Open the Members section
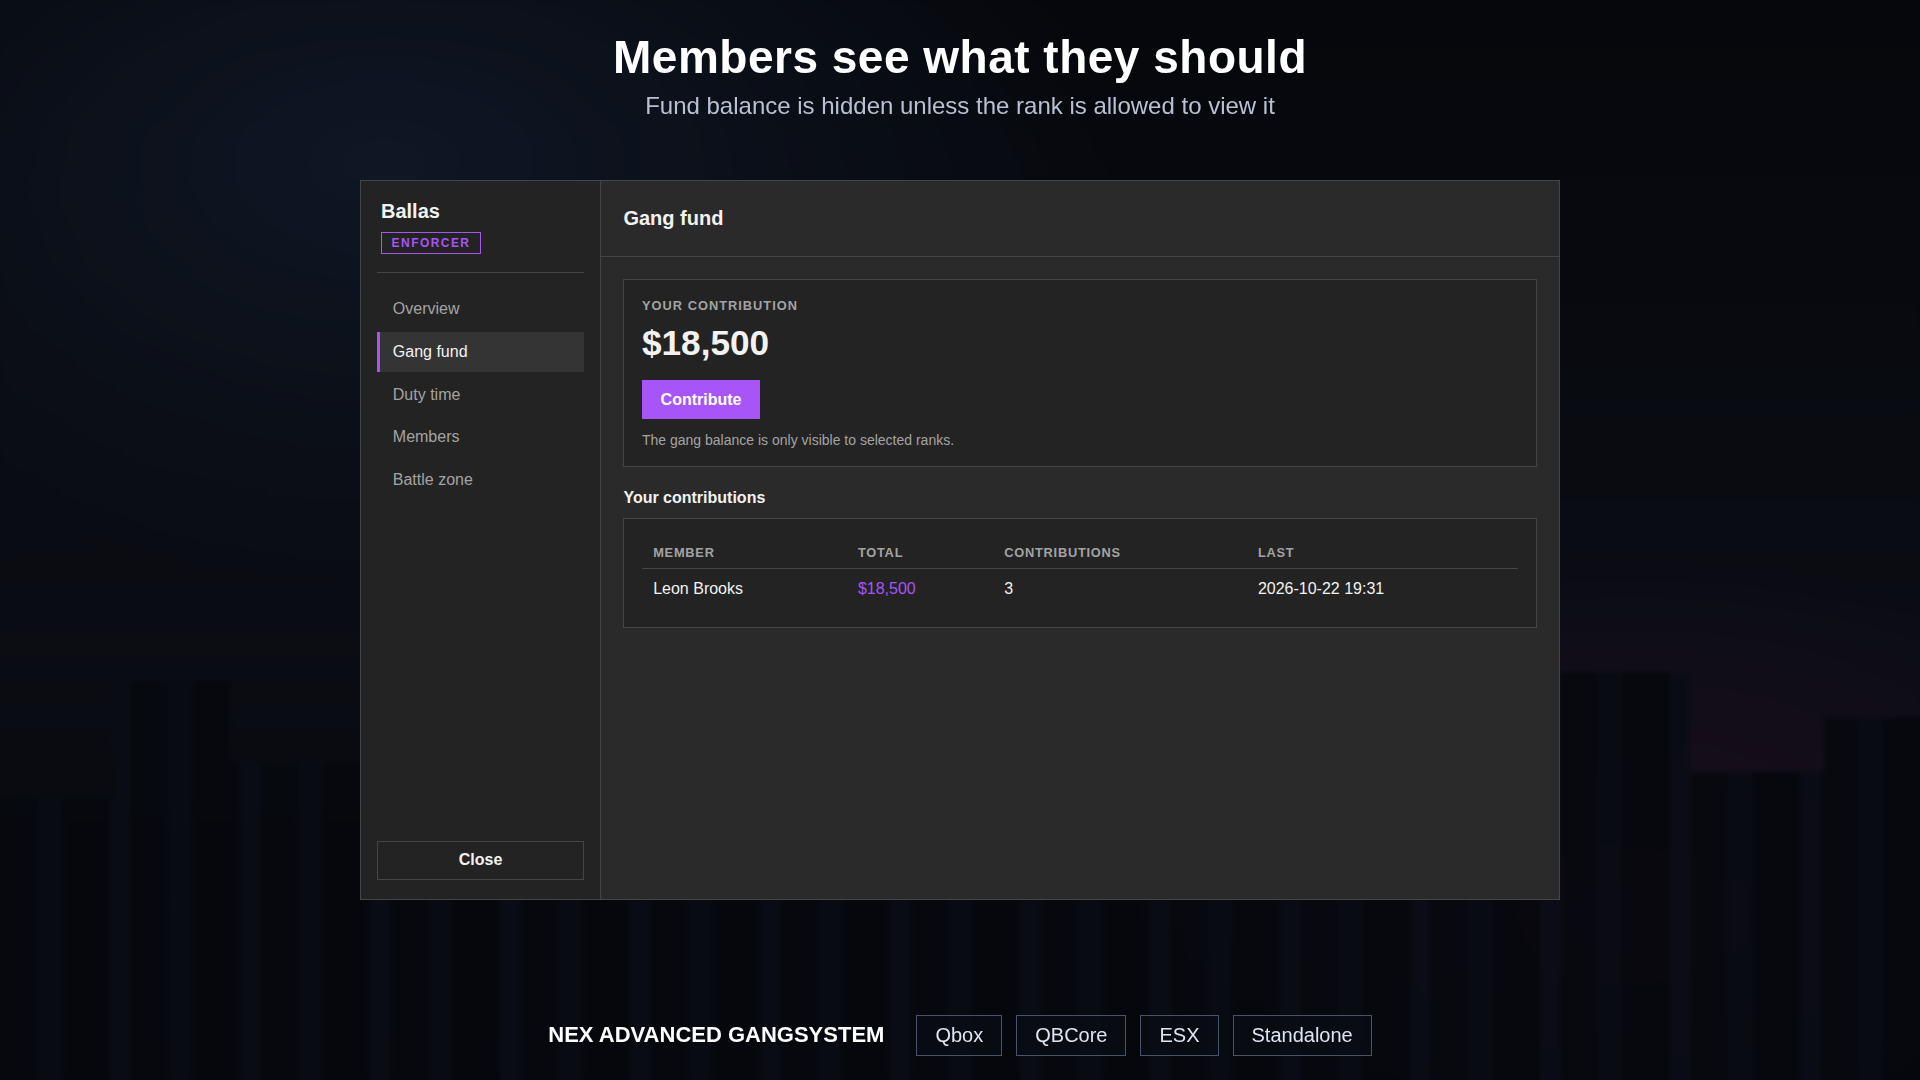Screen dimensions: 1920x1080 click(x=480, y=437)
